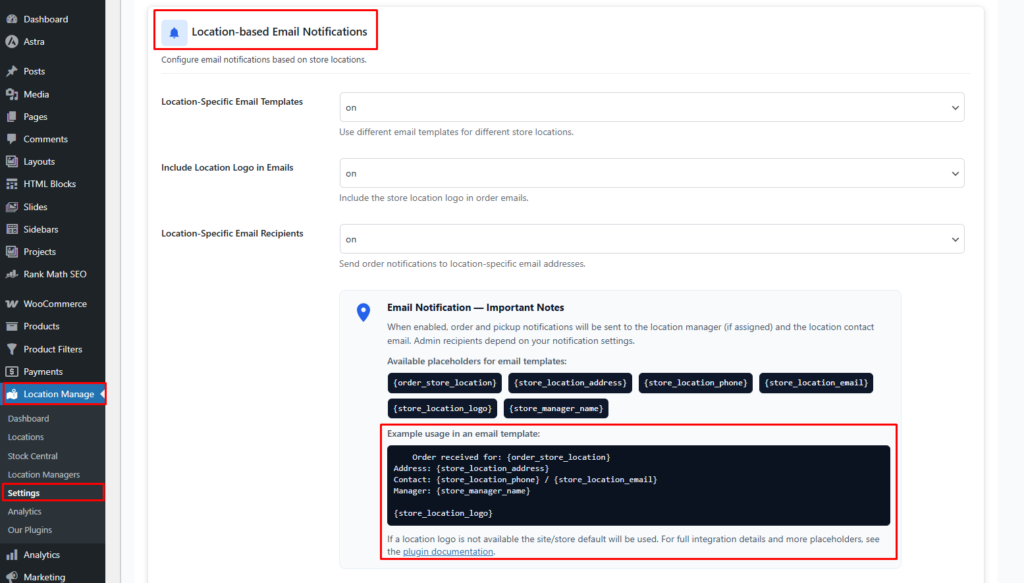Open Location Managers submenu page

pos(43,474)
